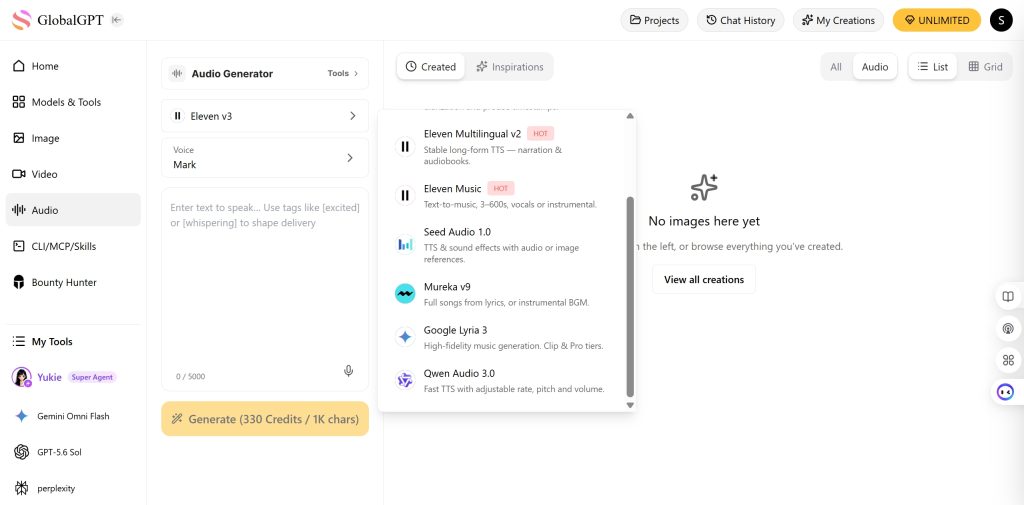Click View all creations button
Image resolution: width=1024 pixels, height=505 pixels.
[x=704, y=279]
